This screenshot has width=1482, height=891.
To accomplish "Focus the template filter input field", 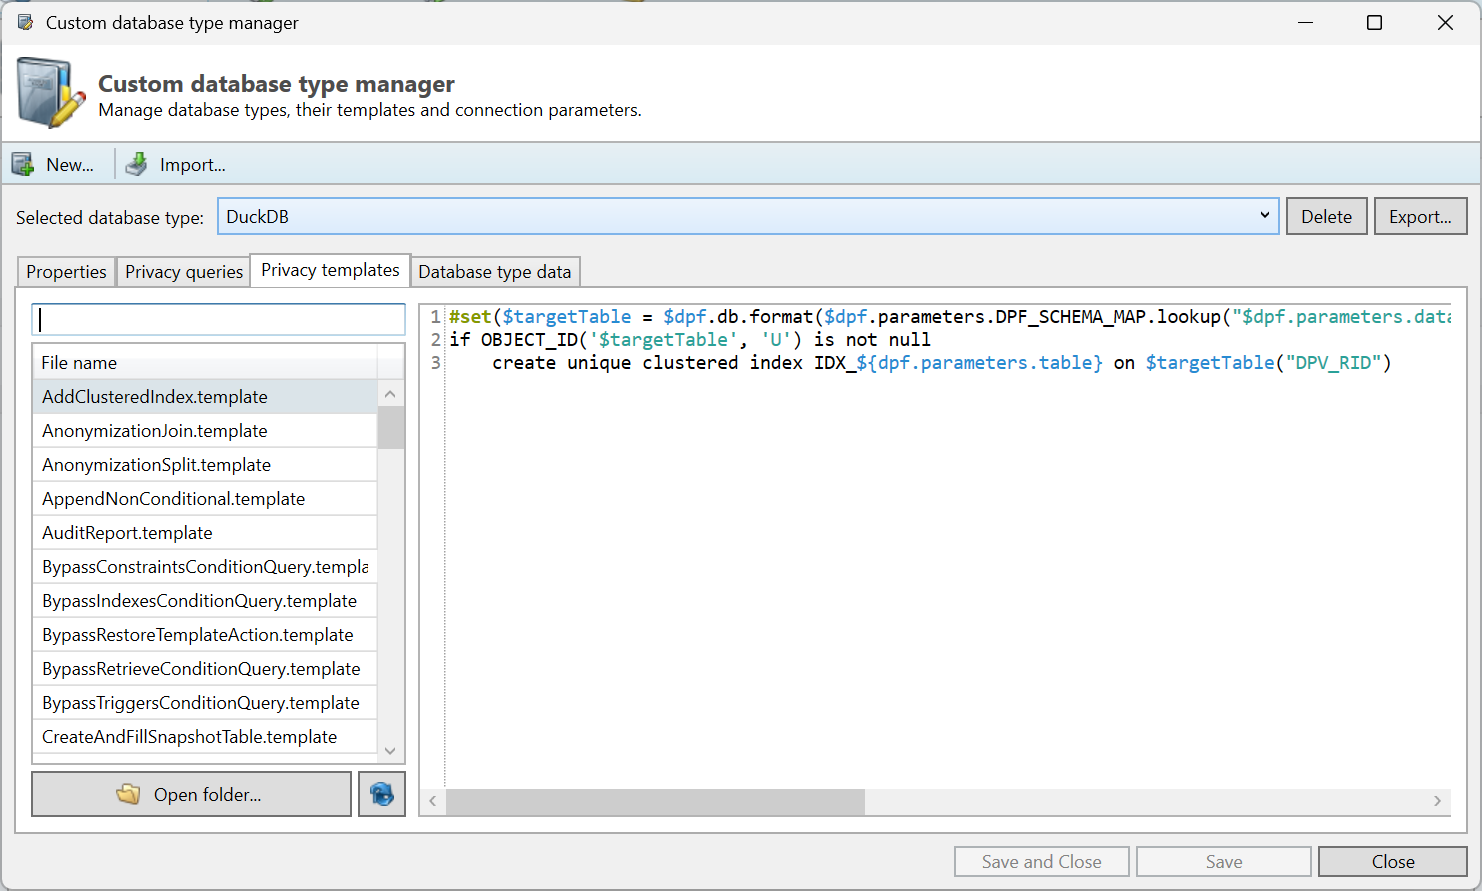I will coord(218,319).
